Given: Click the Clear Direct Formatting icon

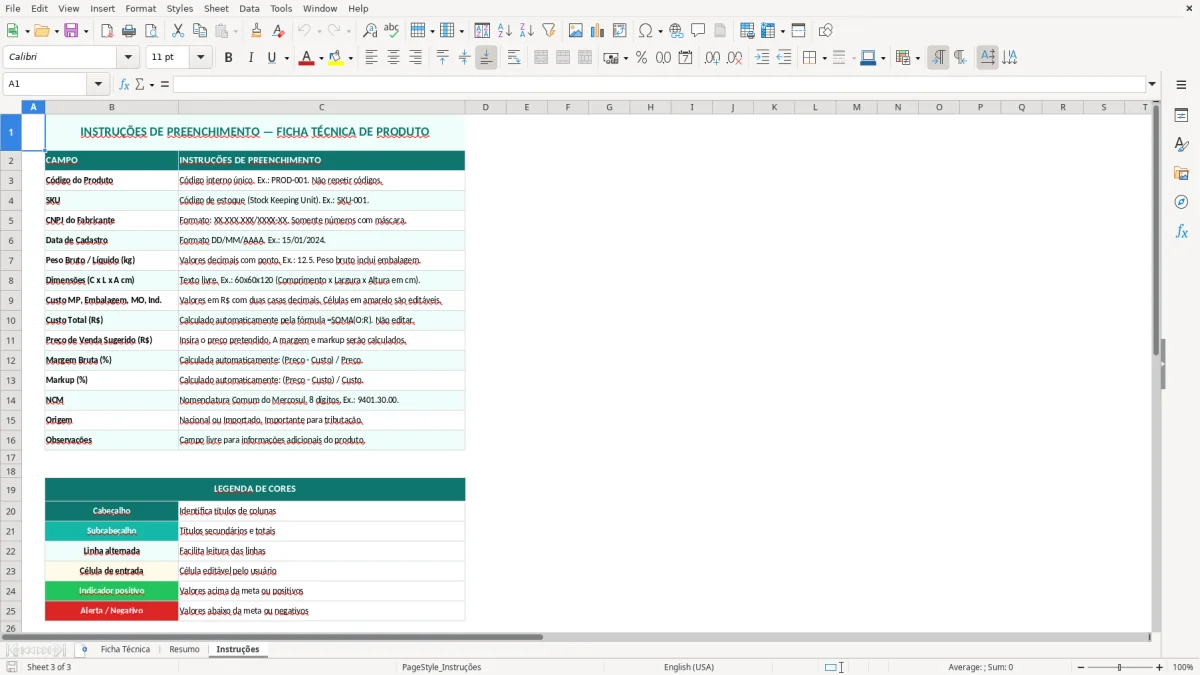Looking at the screenshot, I should click(x=278, y=31).
